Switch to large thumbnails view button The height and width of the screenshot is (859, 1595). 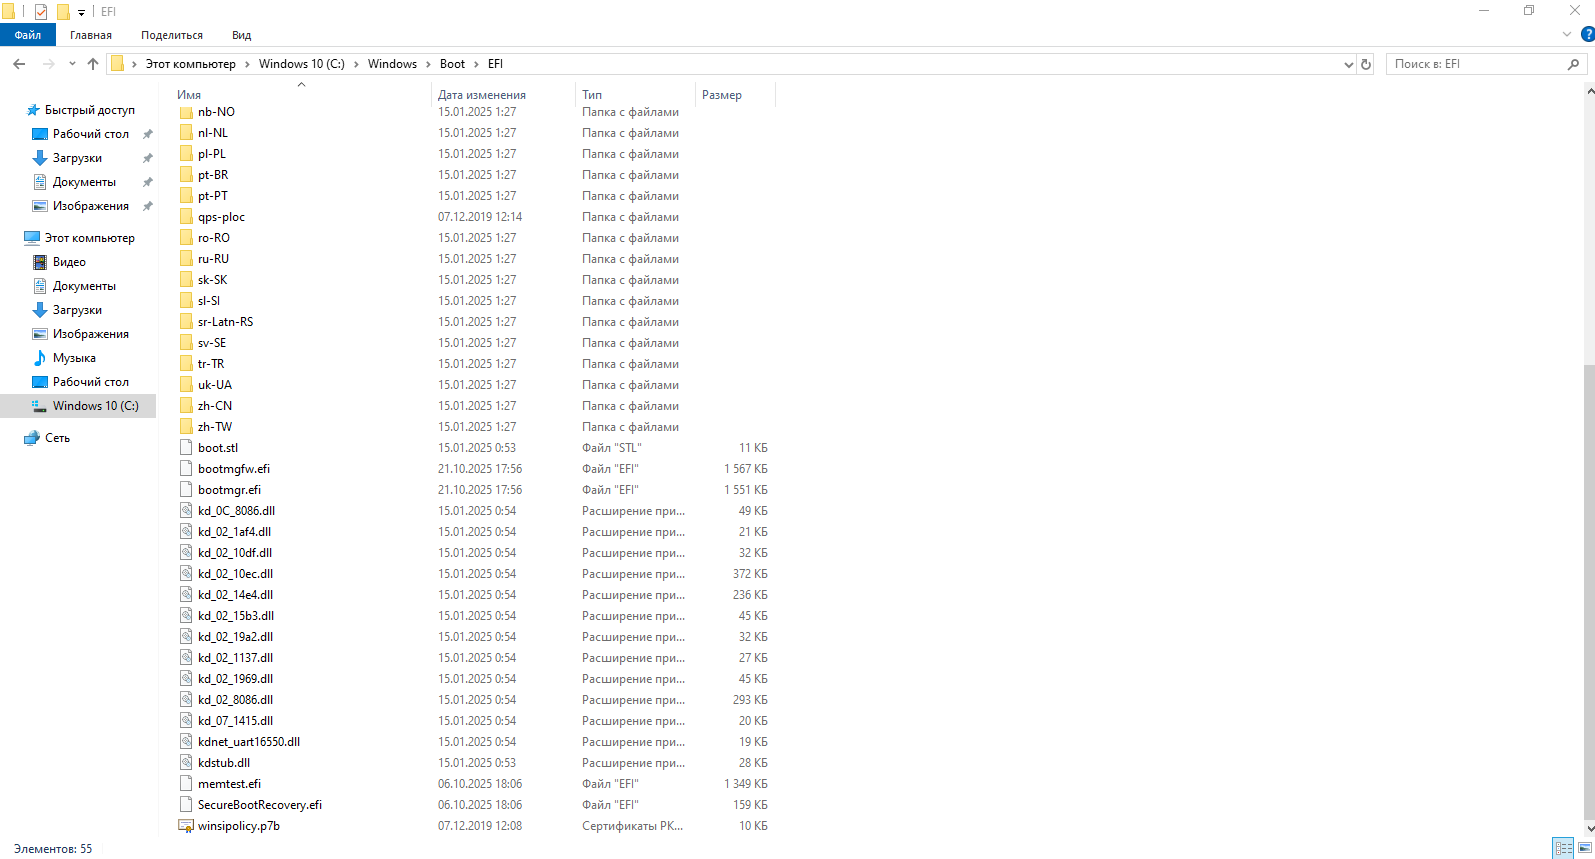(1584, 848)
